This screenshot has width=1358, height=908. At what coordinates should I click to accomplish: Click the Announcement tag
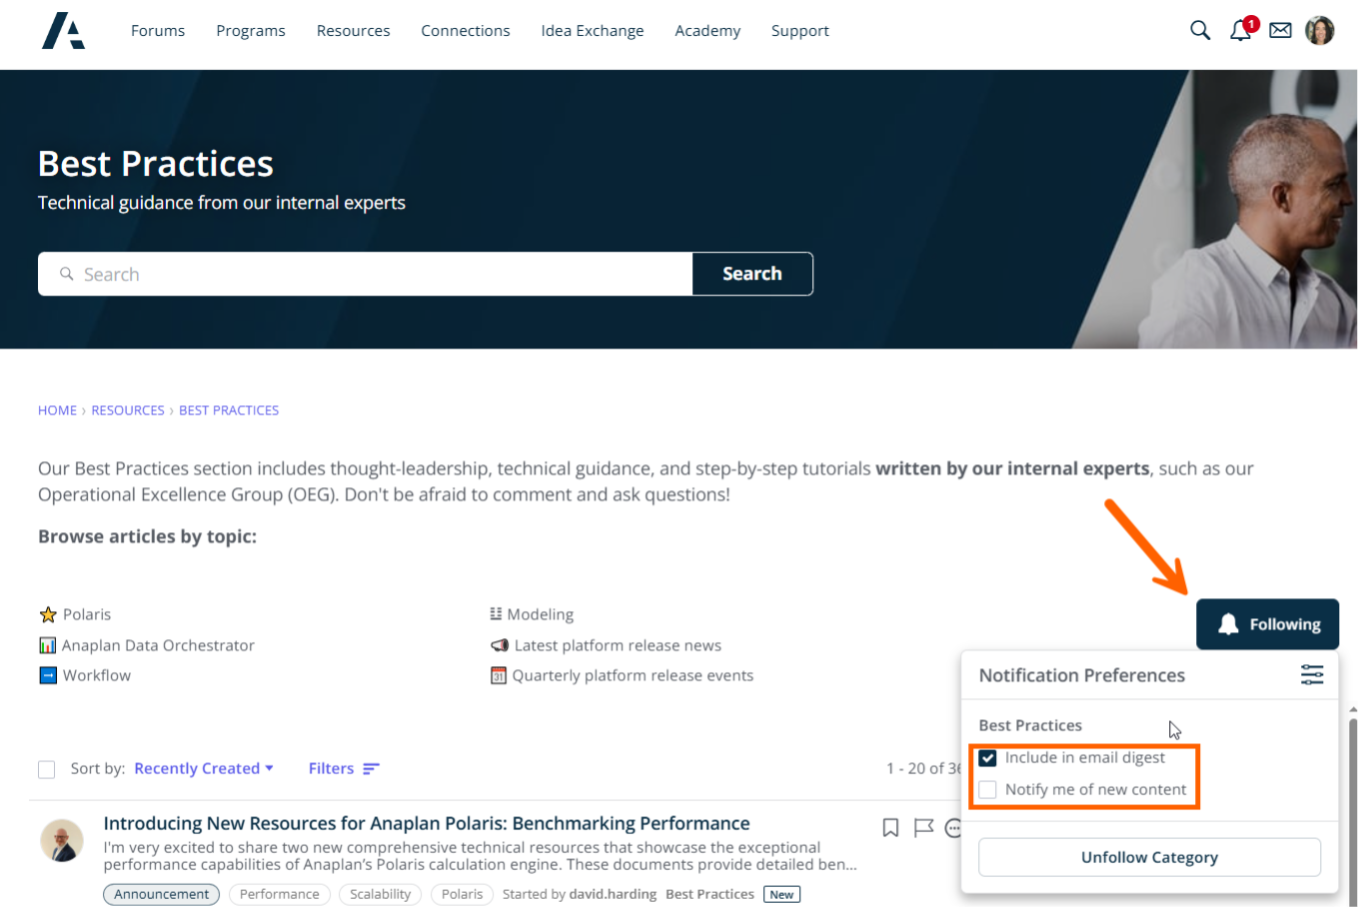162,894
